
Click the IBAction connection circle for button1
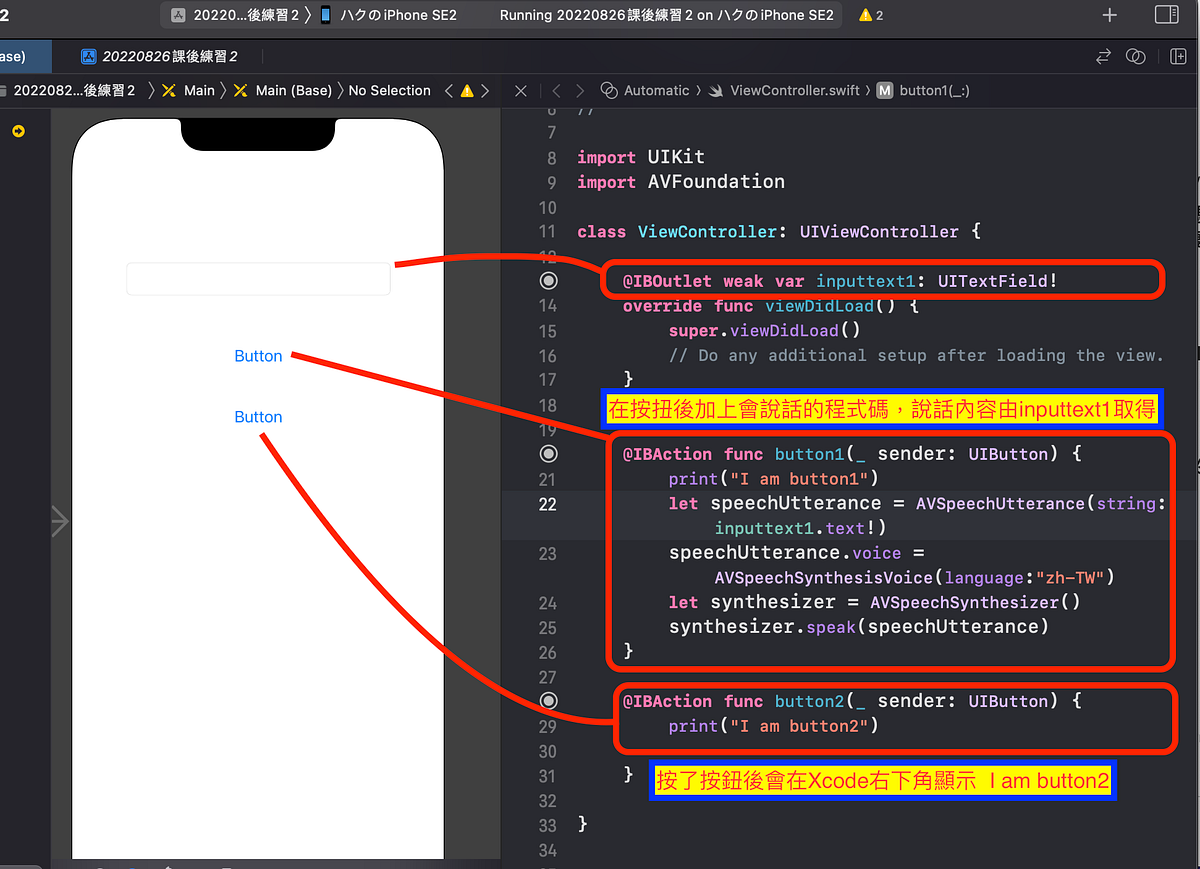(x=548, y=453)
